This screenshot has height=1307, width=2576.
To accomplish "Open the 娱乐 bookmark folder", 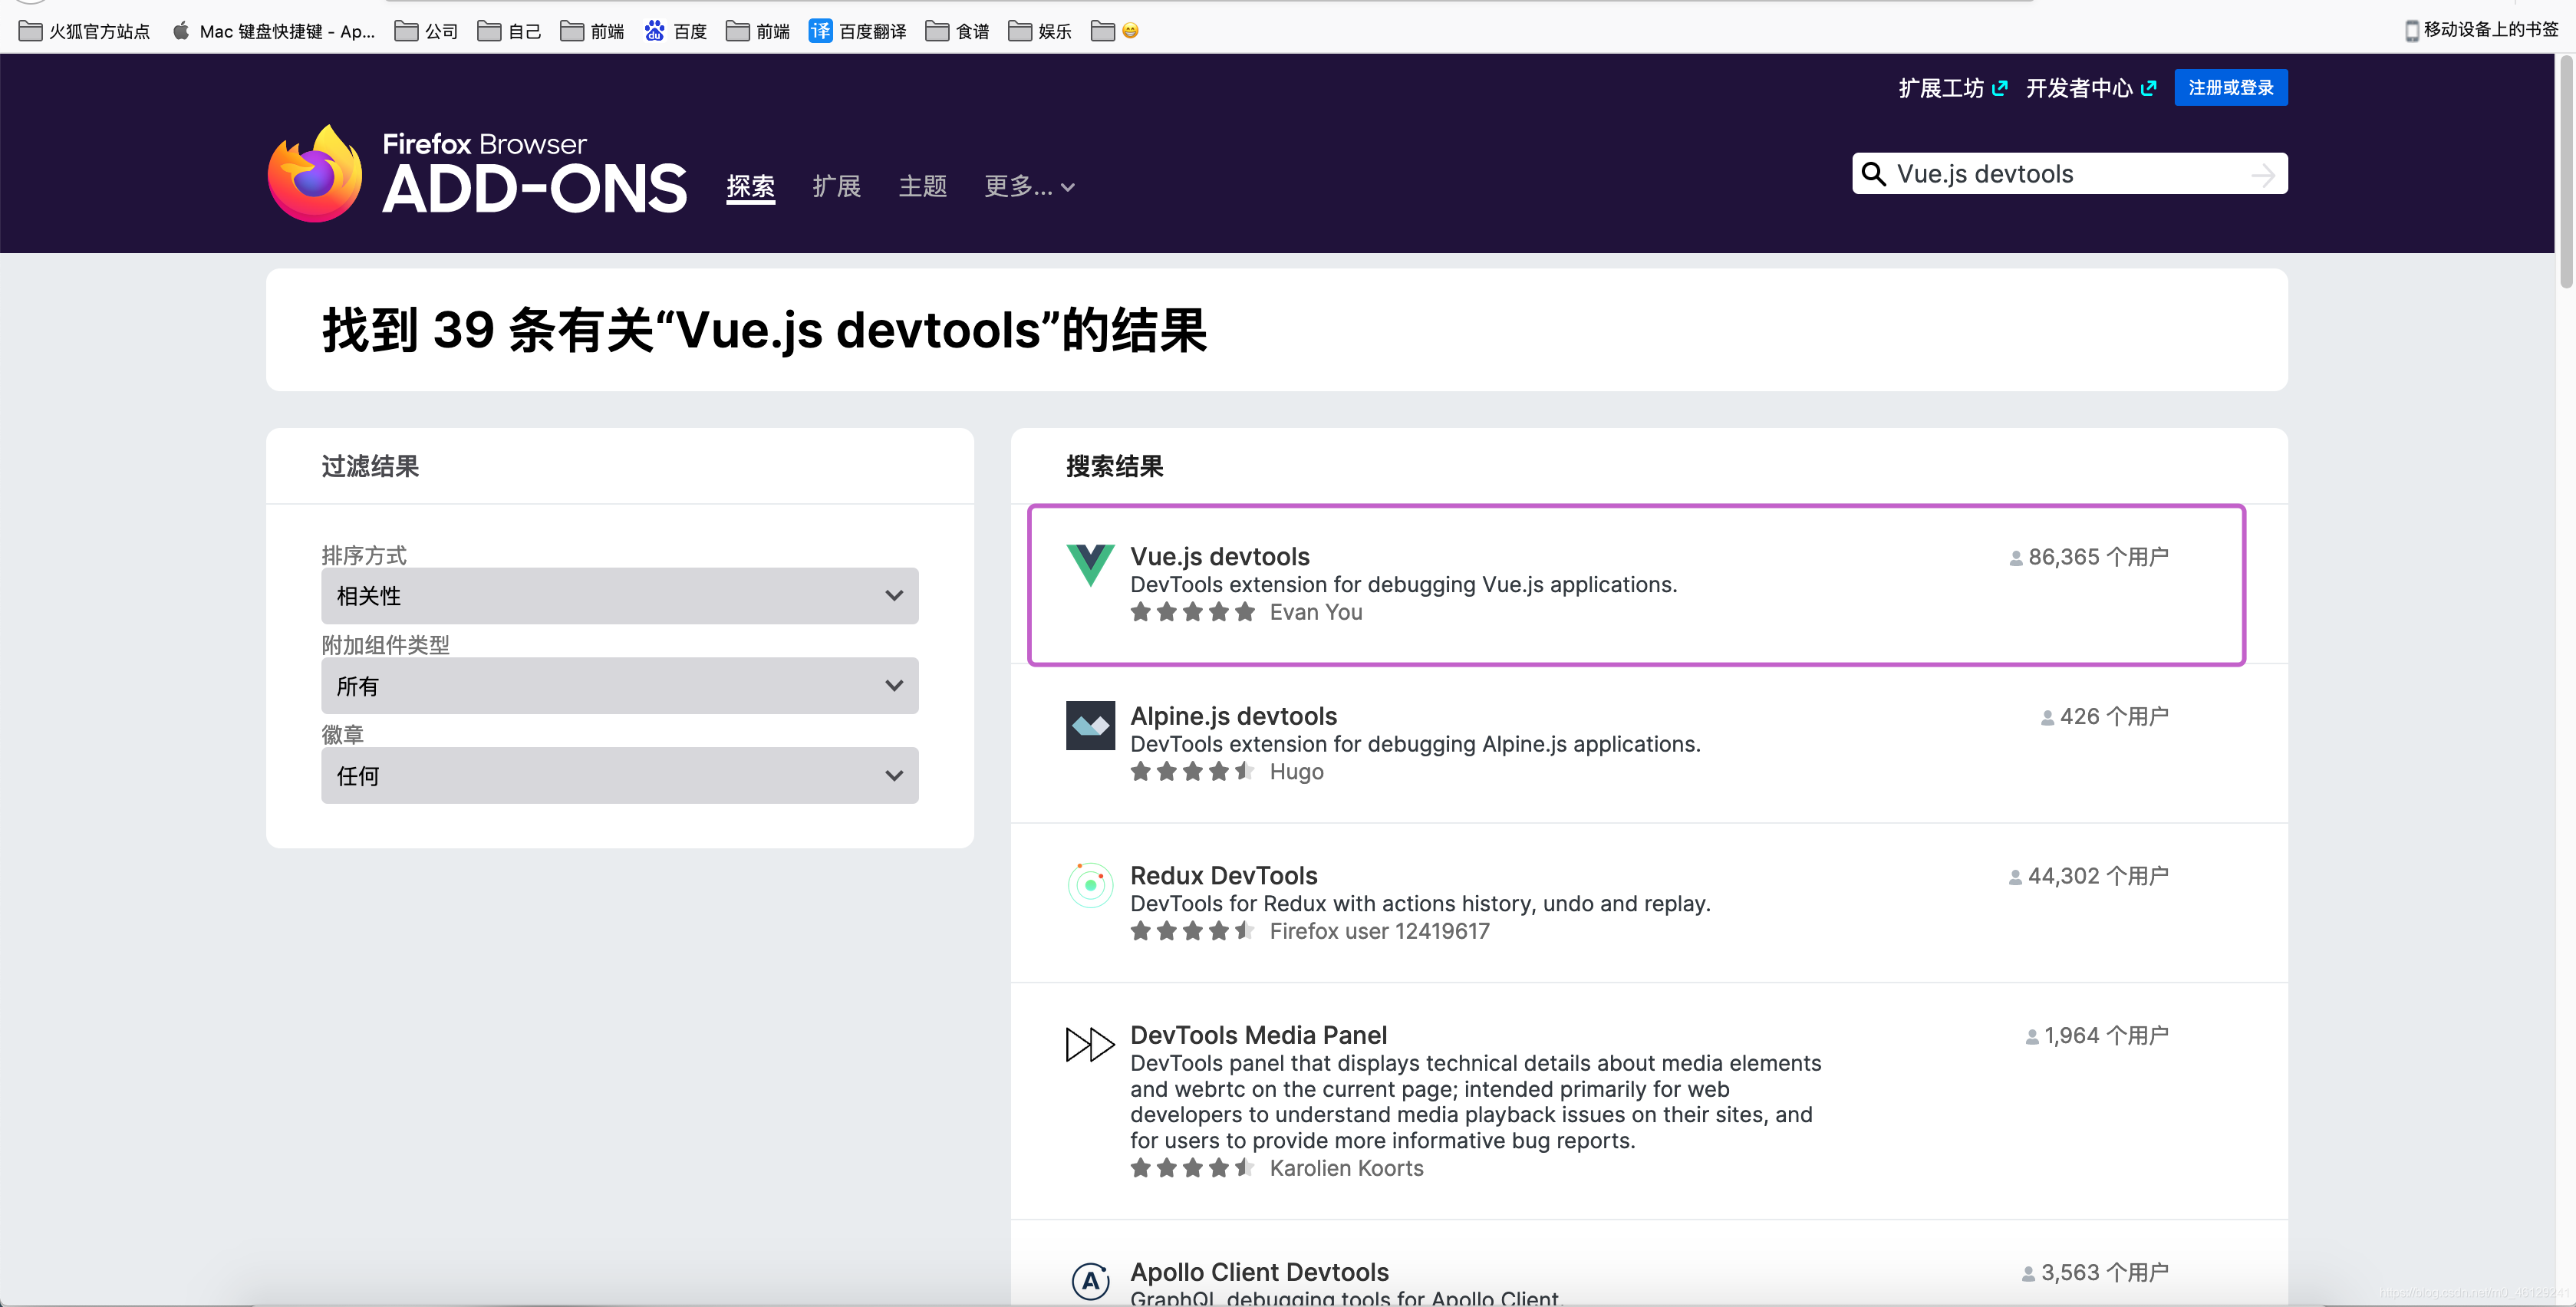I will 1040,31.
